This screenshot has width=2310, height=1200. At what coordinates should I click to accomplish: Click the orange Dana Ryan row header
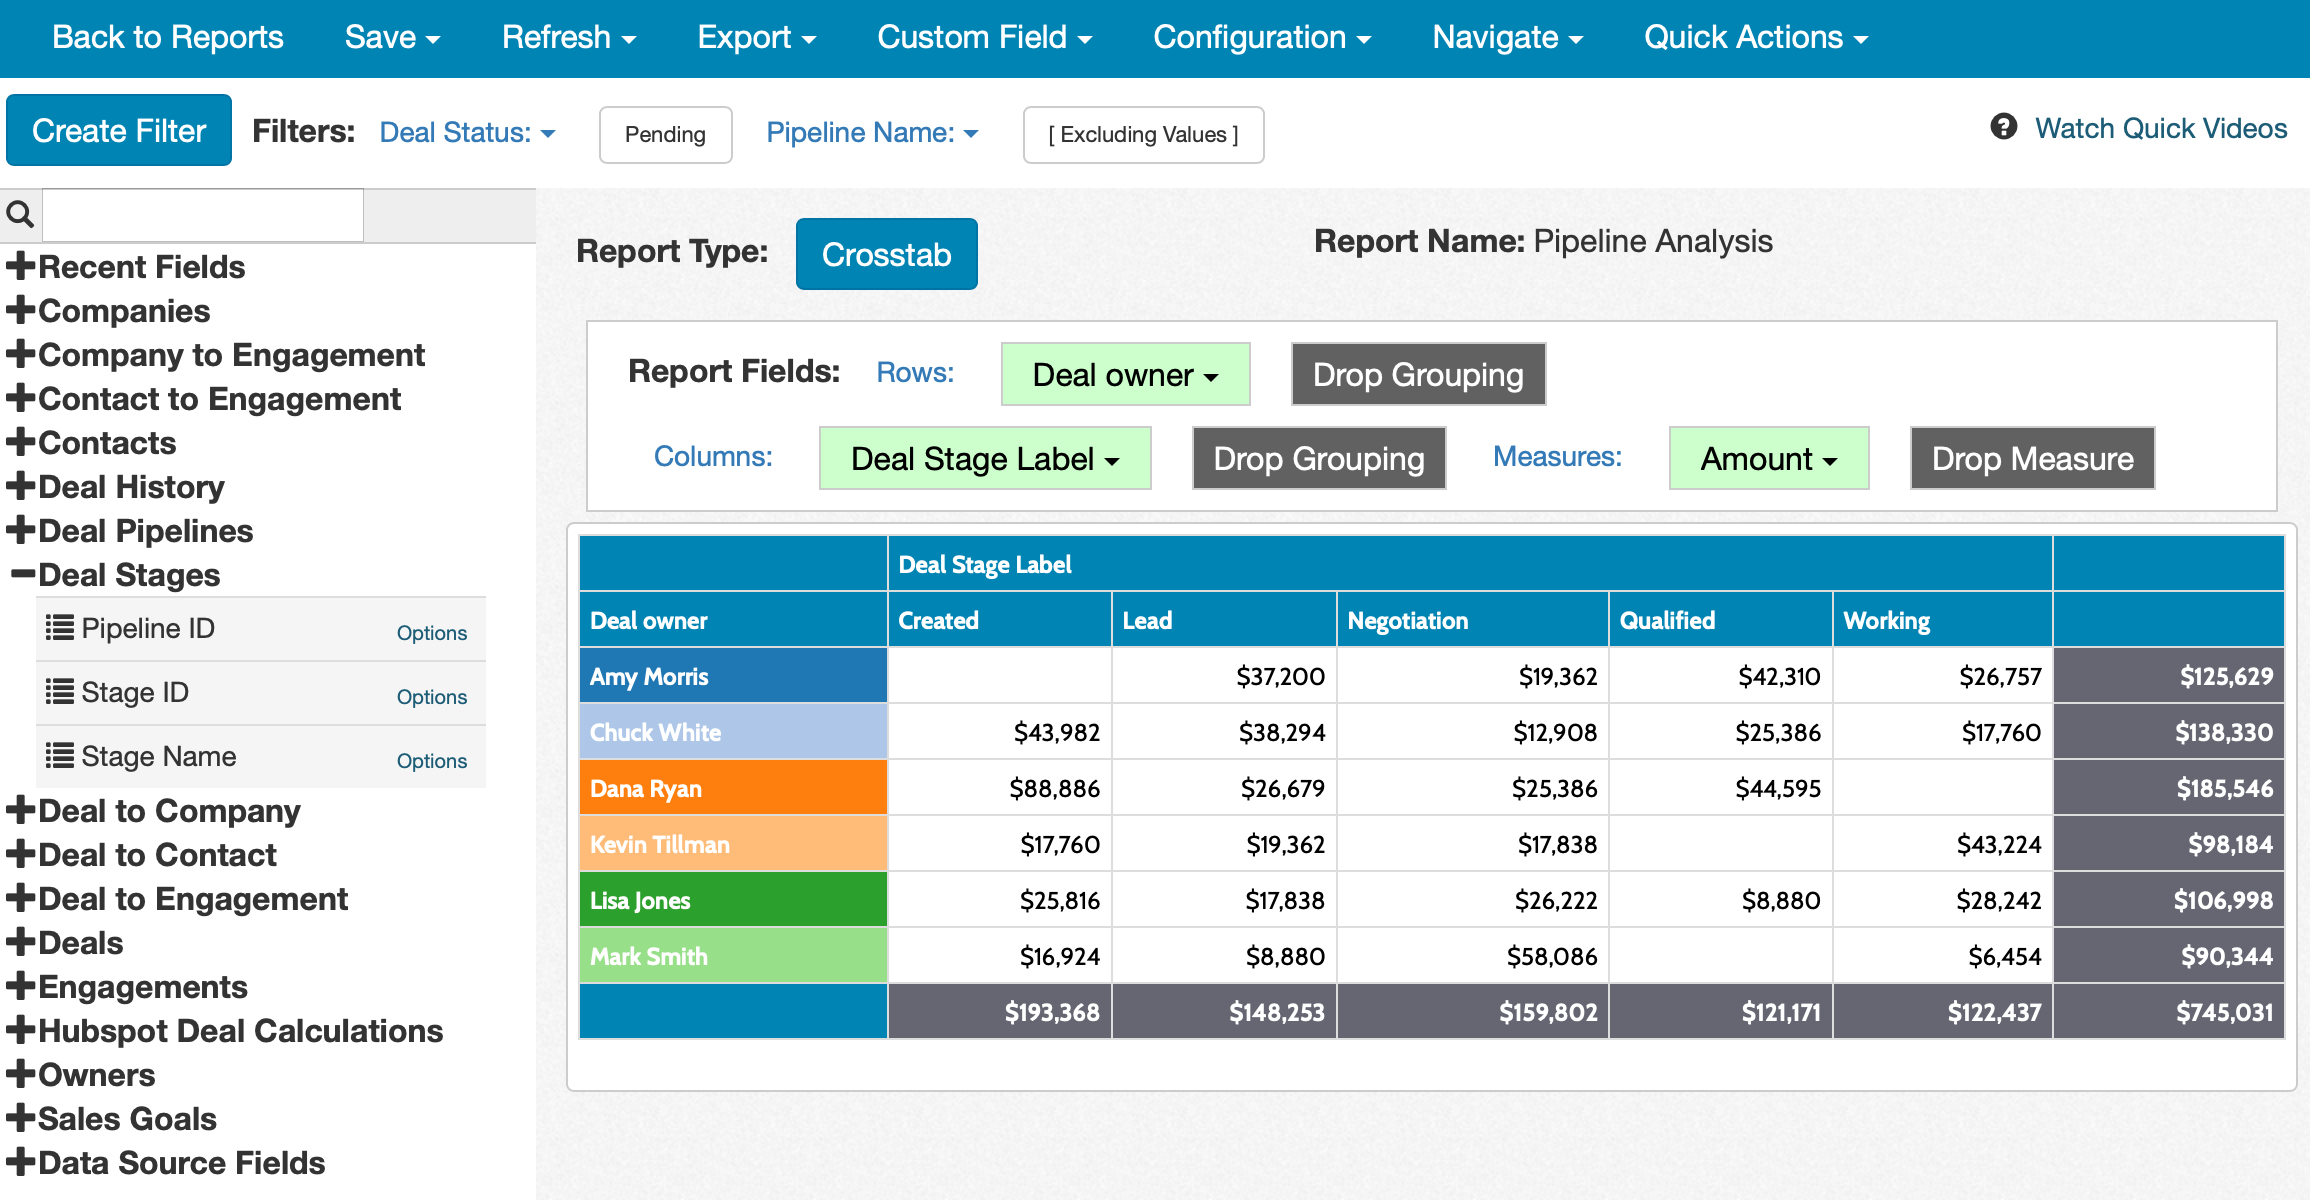(733, 788)
